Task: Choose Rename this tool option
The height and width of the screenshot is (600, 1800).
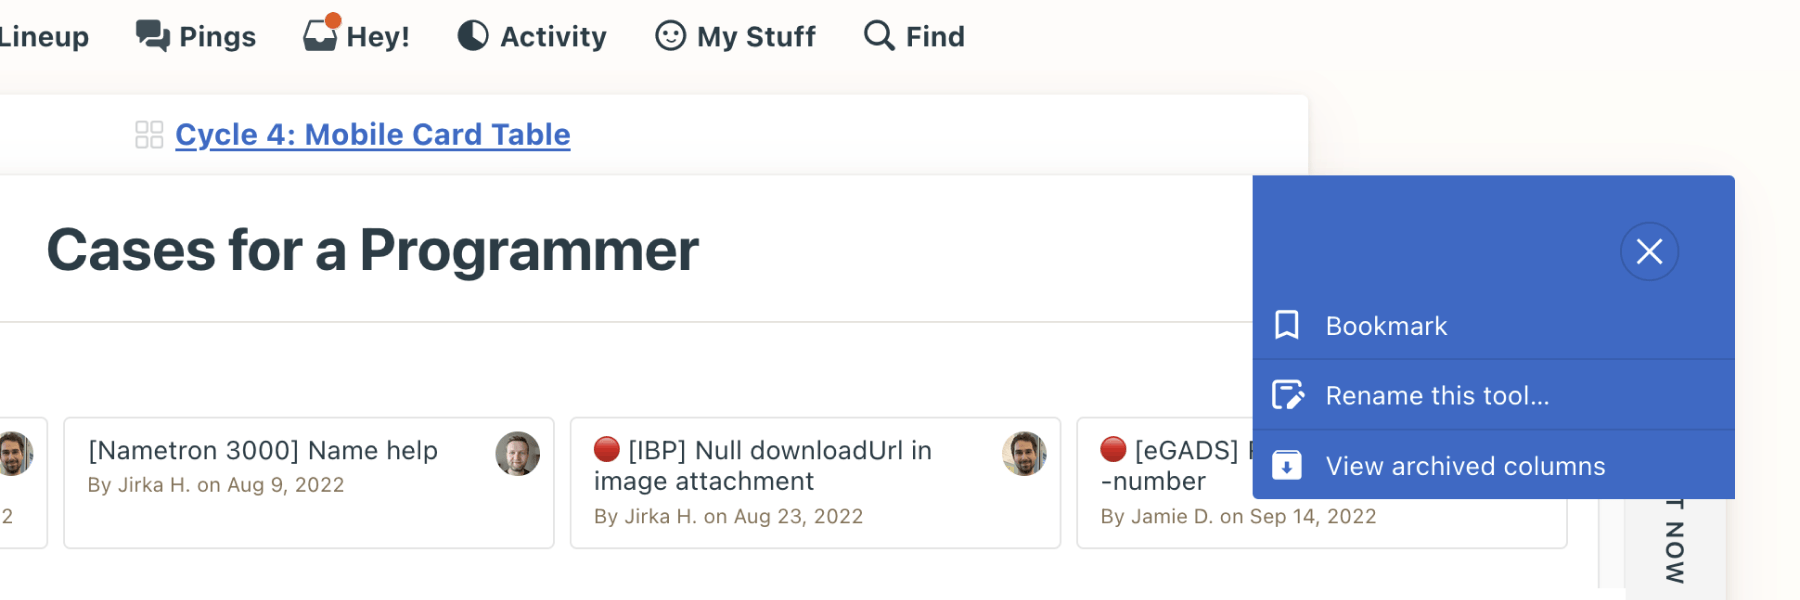Action: click(1437, 396)
